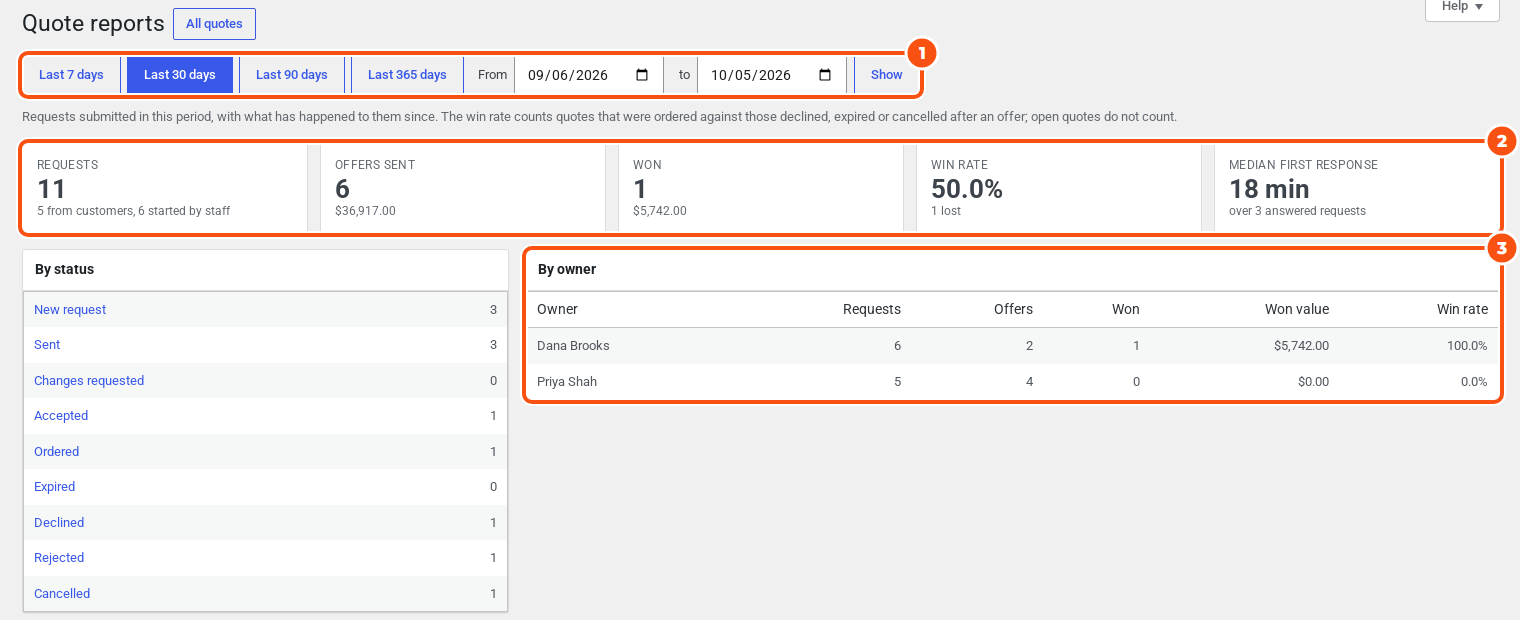1520x620 pixels.
Task: Click the Owner column header
Action: click(x=557, y=309)
